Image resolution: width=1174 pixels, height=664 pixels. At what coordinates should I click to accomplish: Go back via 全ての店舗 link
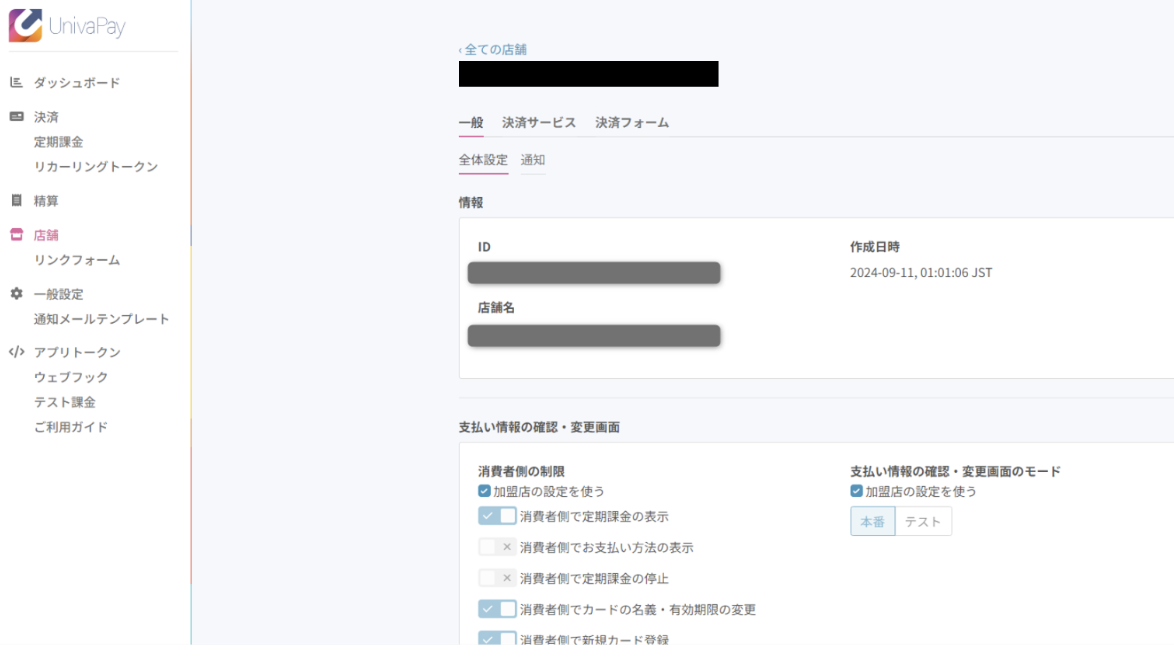pyautogui.click(x=493, y=49)
